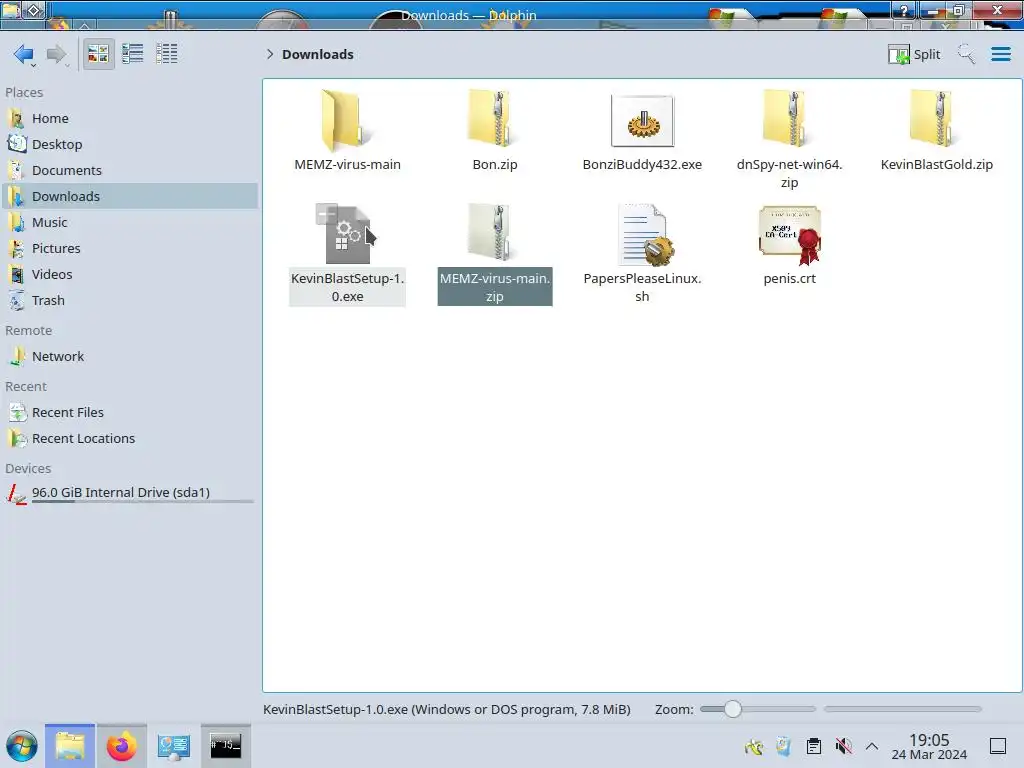Click the Bon.zip file name label
Viewport: 1024px width, 768px height.
point(494,165)
